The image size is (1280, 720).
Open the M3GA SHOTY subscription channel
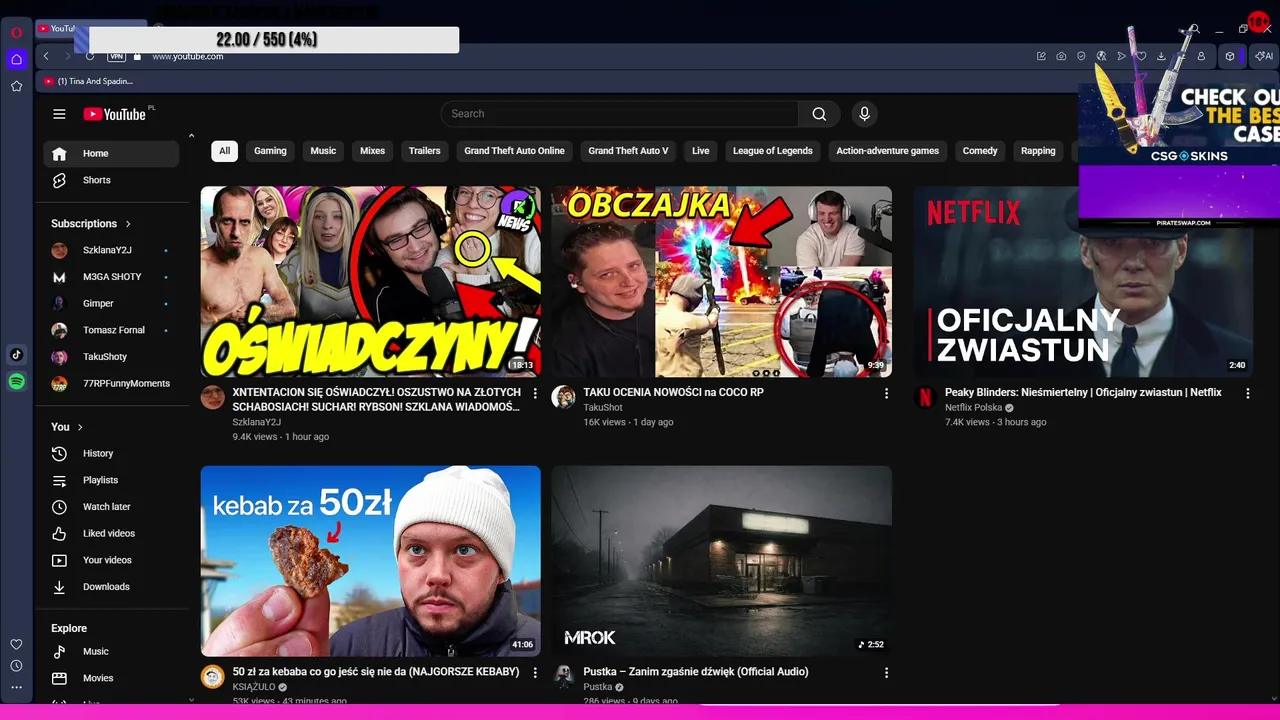(111, 277)
